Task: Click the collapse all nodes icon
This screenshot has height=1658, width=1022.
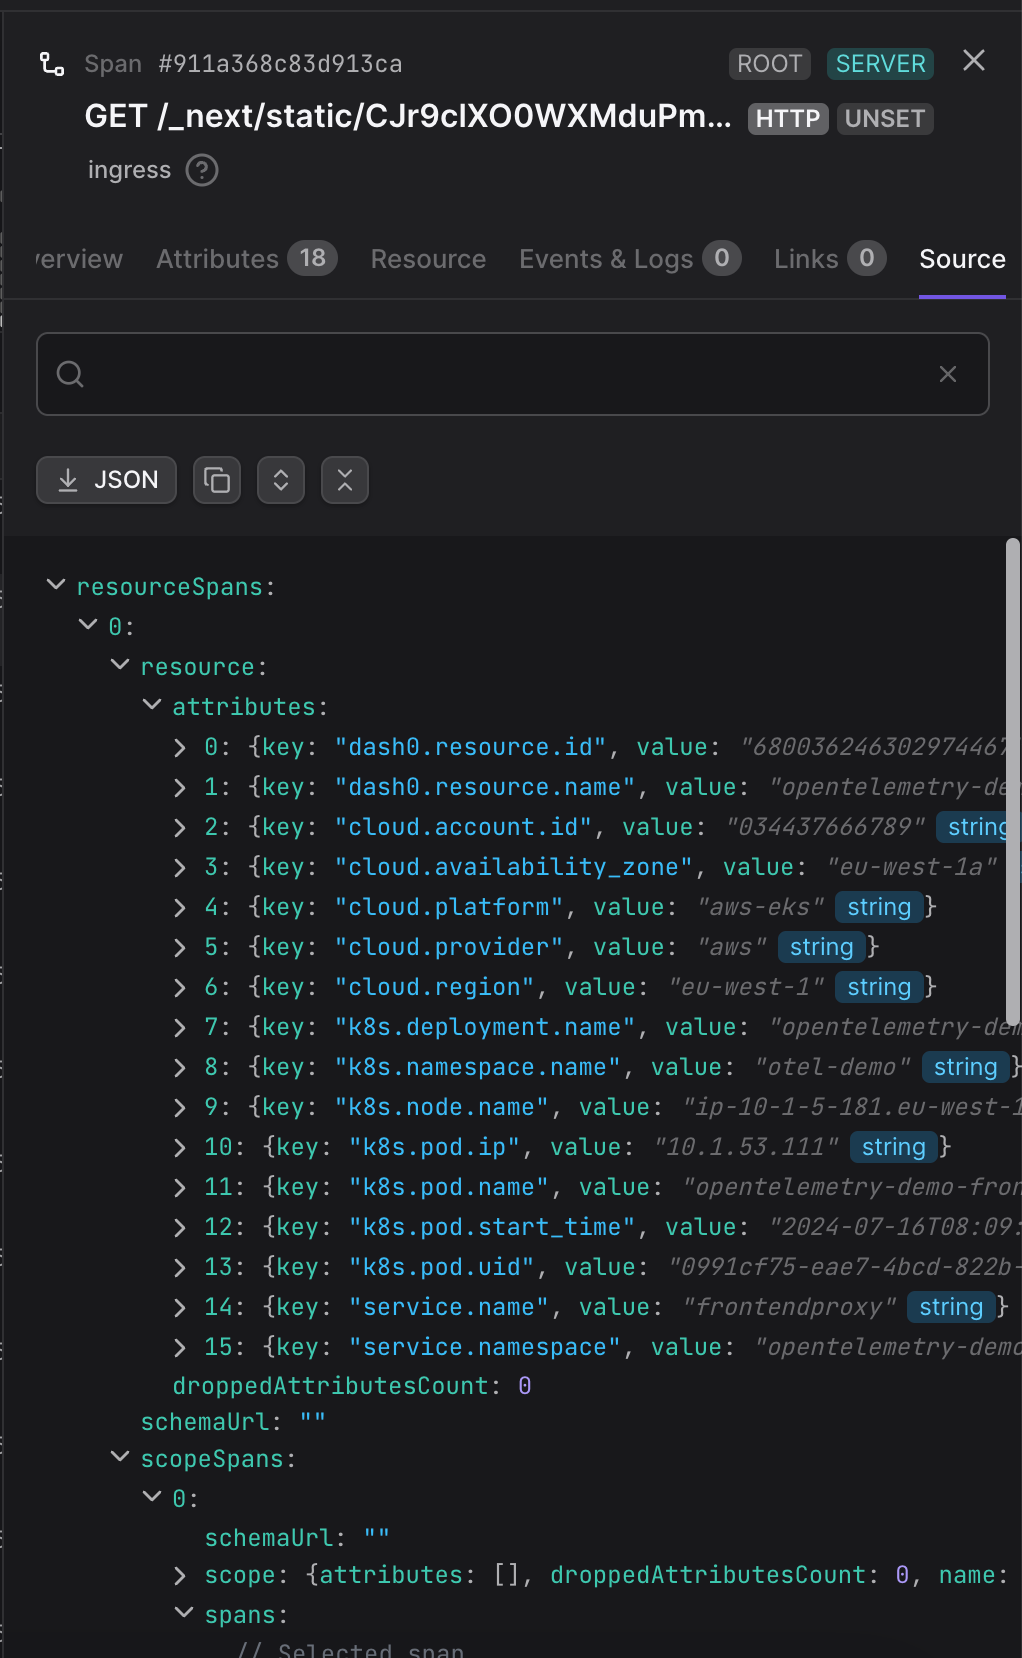Action: pos(345,480)
